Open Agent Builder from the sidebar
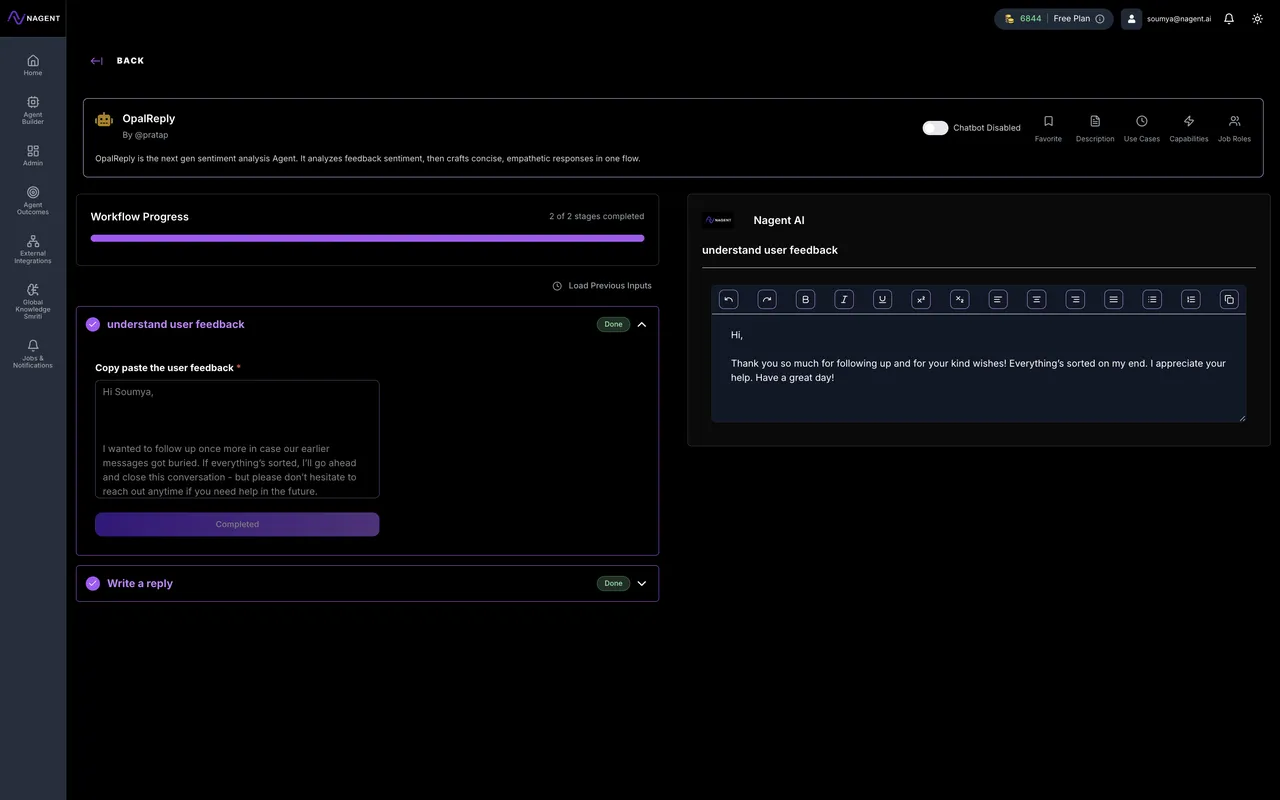This screenshot has width=1280, height=800. (x=33, y=110)
